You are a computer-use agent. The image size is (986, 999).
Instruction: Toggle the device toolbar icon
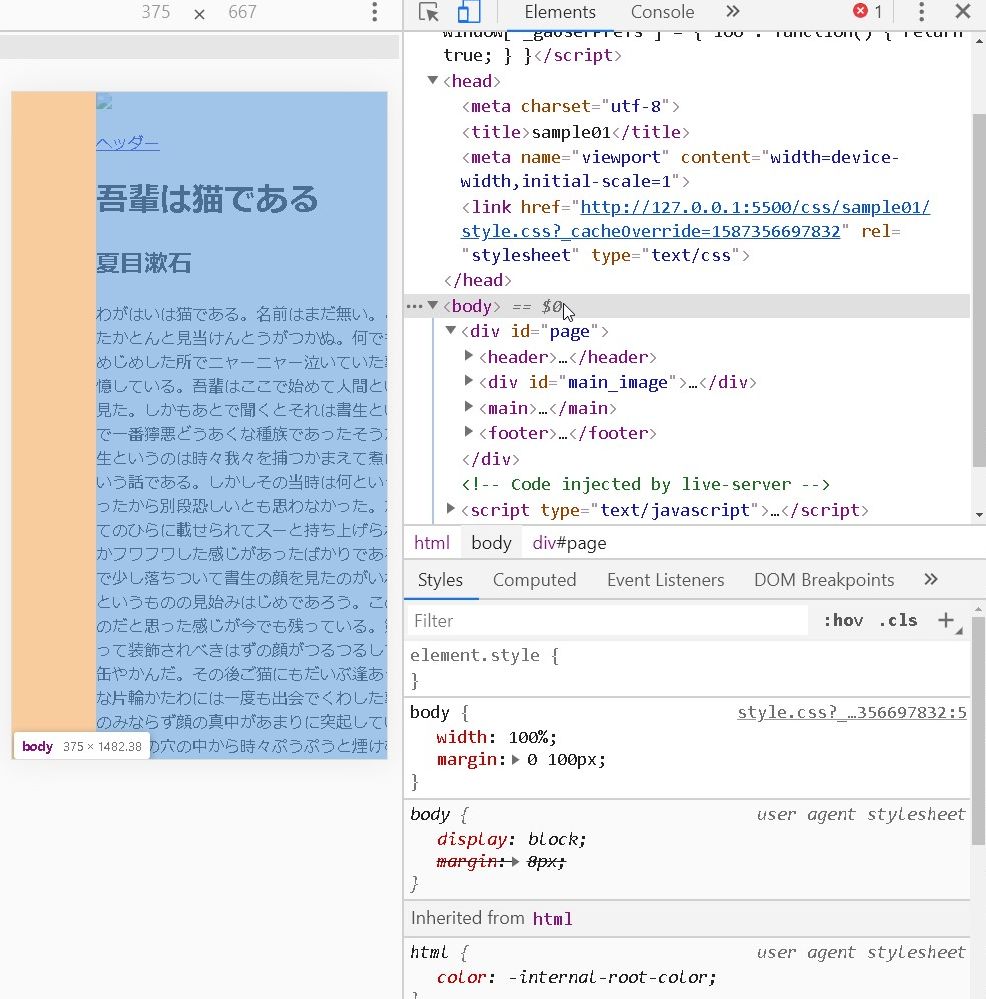click(x=468, y=12)
